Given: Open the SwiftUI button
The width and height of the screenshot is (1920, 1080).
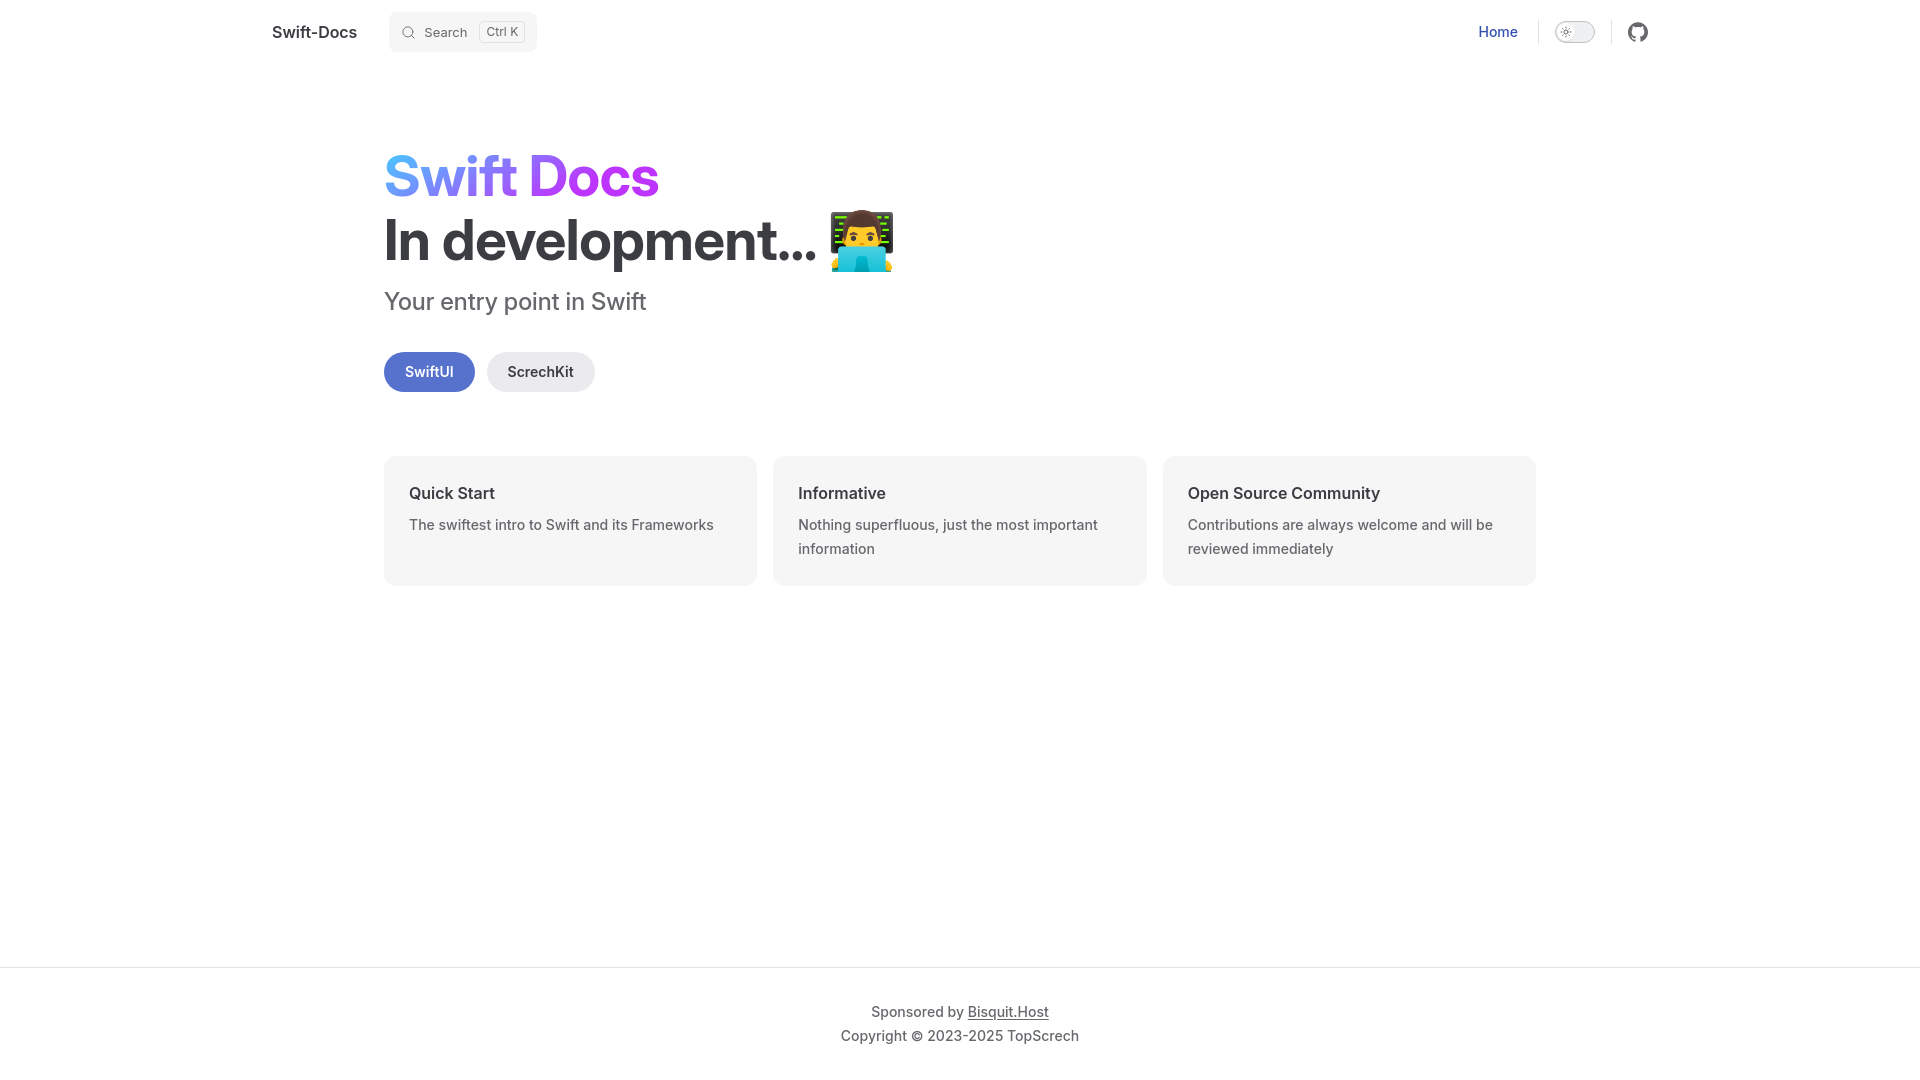Looking at the screenshot, I should click(x=429, y=372).
